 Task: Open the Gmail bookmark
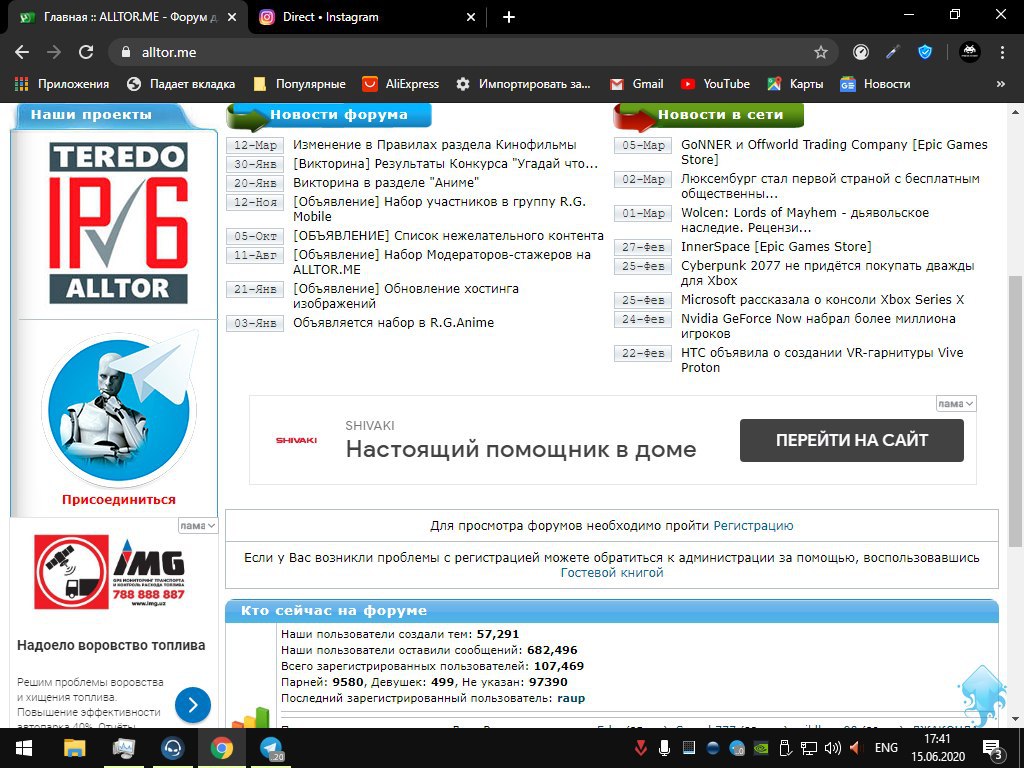point(637,84)
